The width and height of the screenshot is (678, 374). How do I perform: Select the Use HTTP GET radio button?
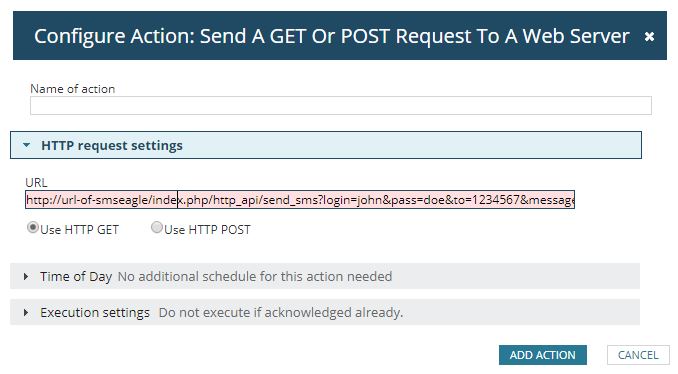pos(33,227)
